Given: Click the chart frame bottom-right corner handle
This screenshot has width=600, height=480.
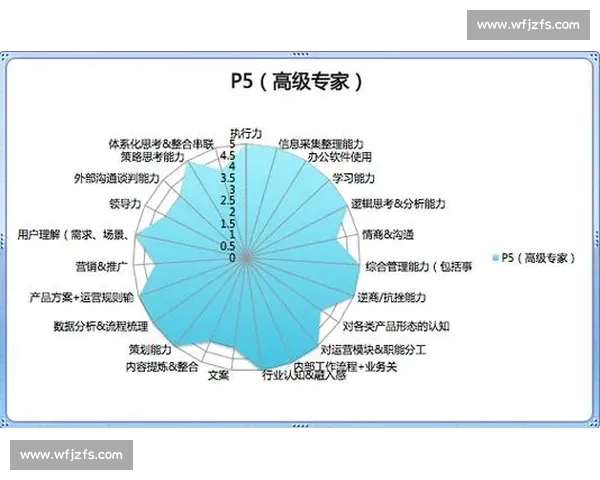Looking at the screenshot, I should 595,423.
